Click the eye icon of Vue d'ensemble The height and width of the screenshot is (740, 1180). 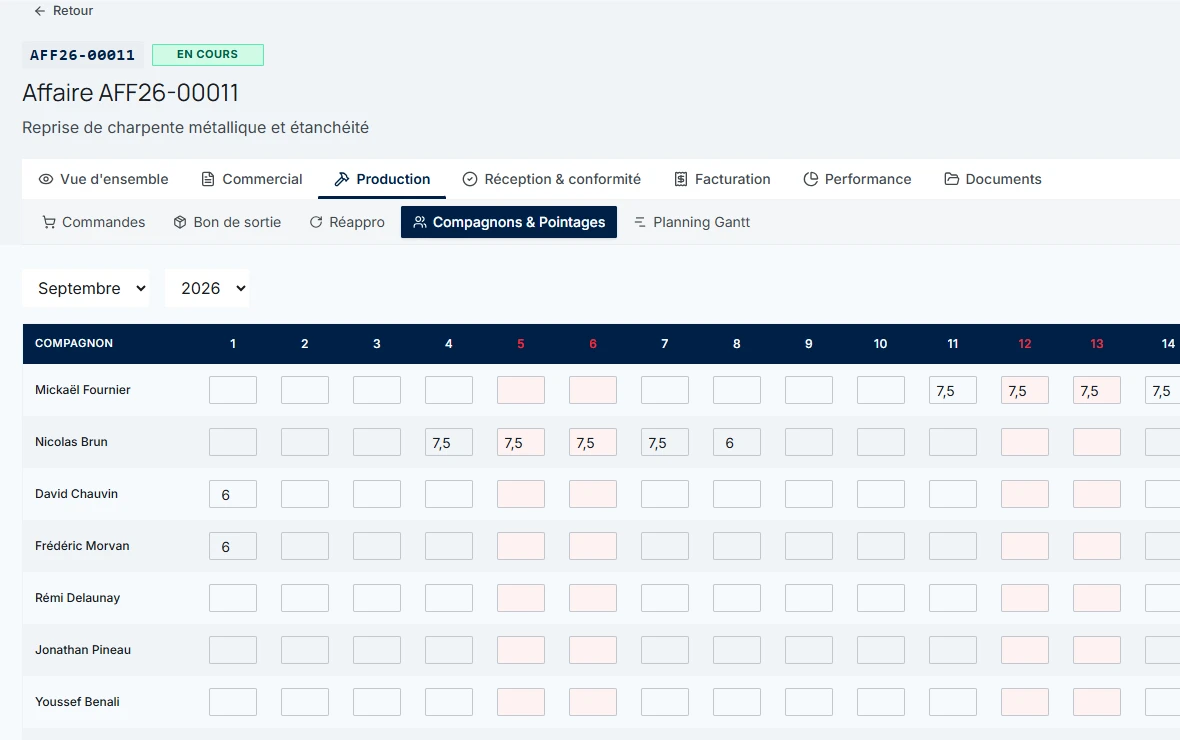coord(46,179)
